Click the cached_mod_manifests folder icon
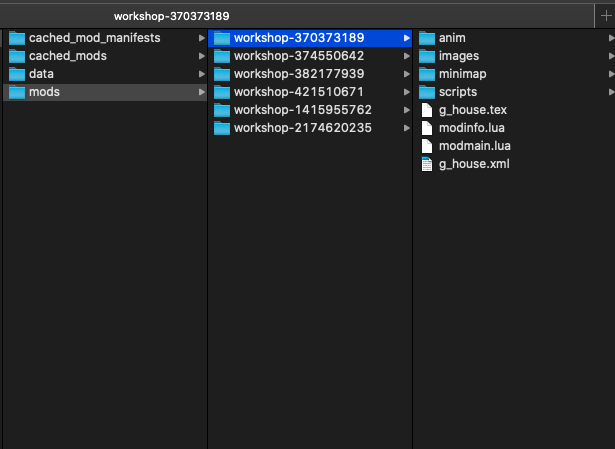The image size is (615, 449). (17, 38)
